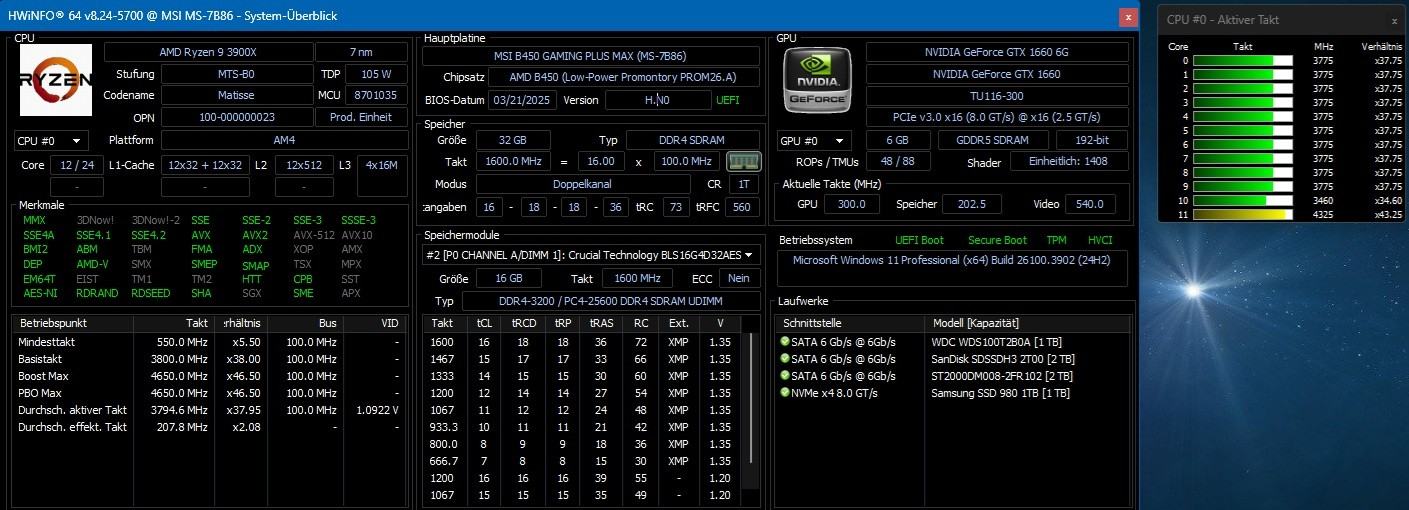
Task: Click the Secure Boot label
Action: point(997,240)
